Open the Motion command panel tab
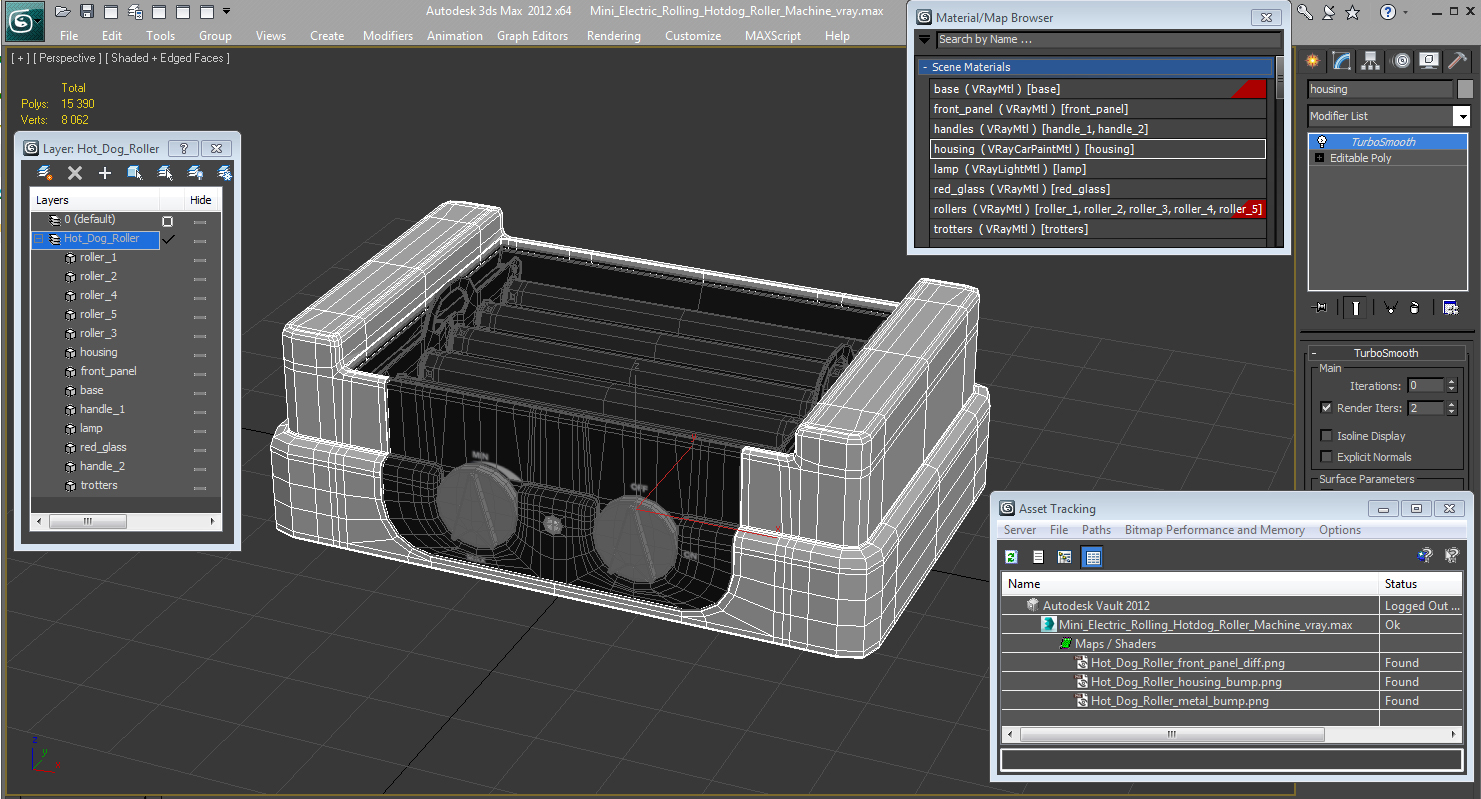The width and height of the screenshot is (1481, 799). 1401,61
